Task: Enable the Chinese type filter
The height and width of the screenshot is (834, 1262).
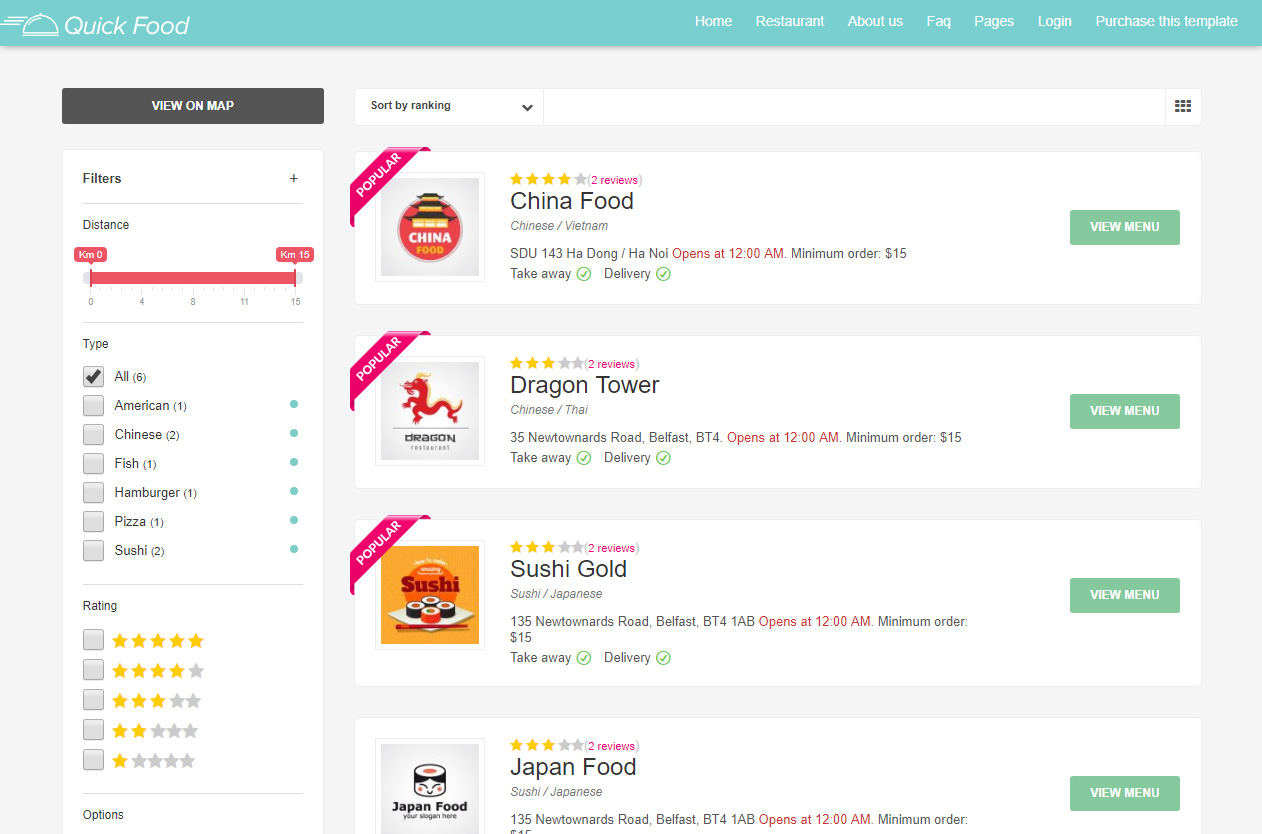Action: click(93, 435)
